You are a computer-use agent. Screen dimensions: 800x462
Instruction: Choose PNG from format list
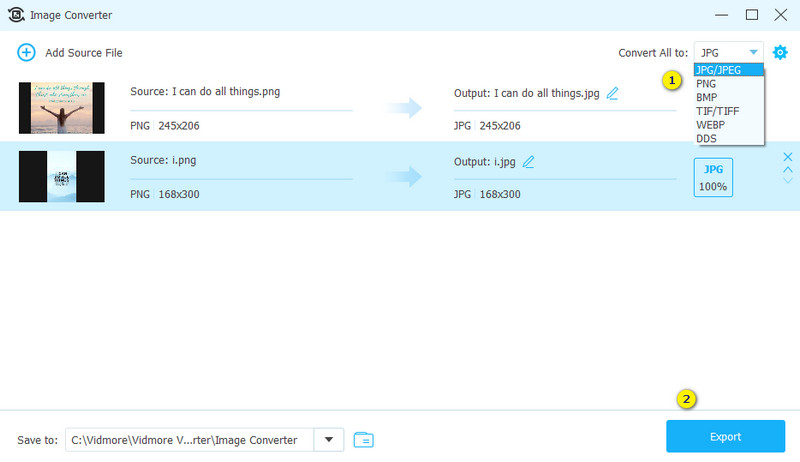click(x=709, y=84)
